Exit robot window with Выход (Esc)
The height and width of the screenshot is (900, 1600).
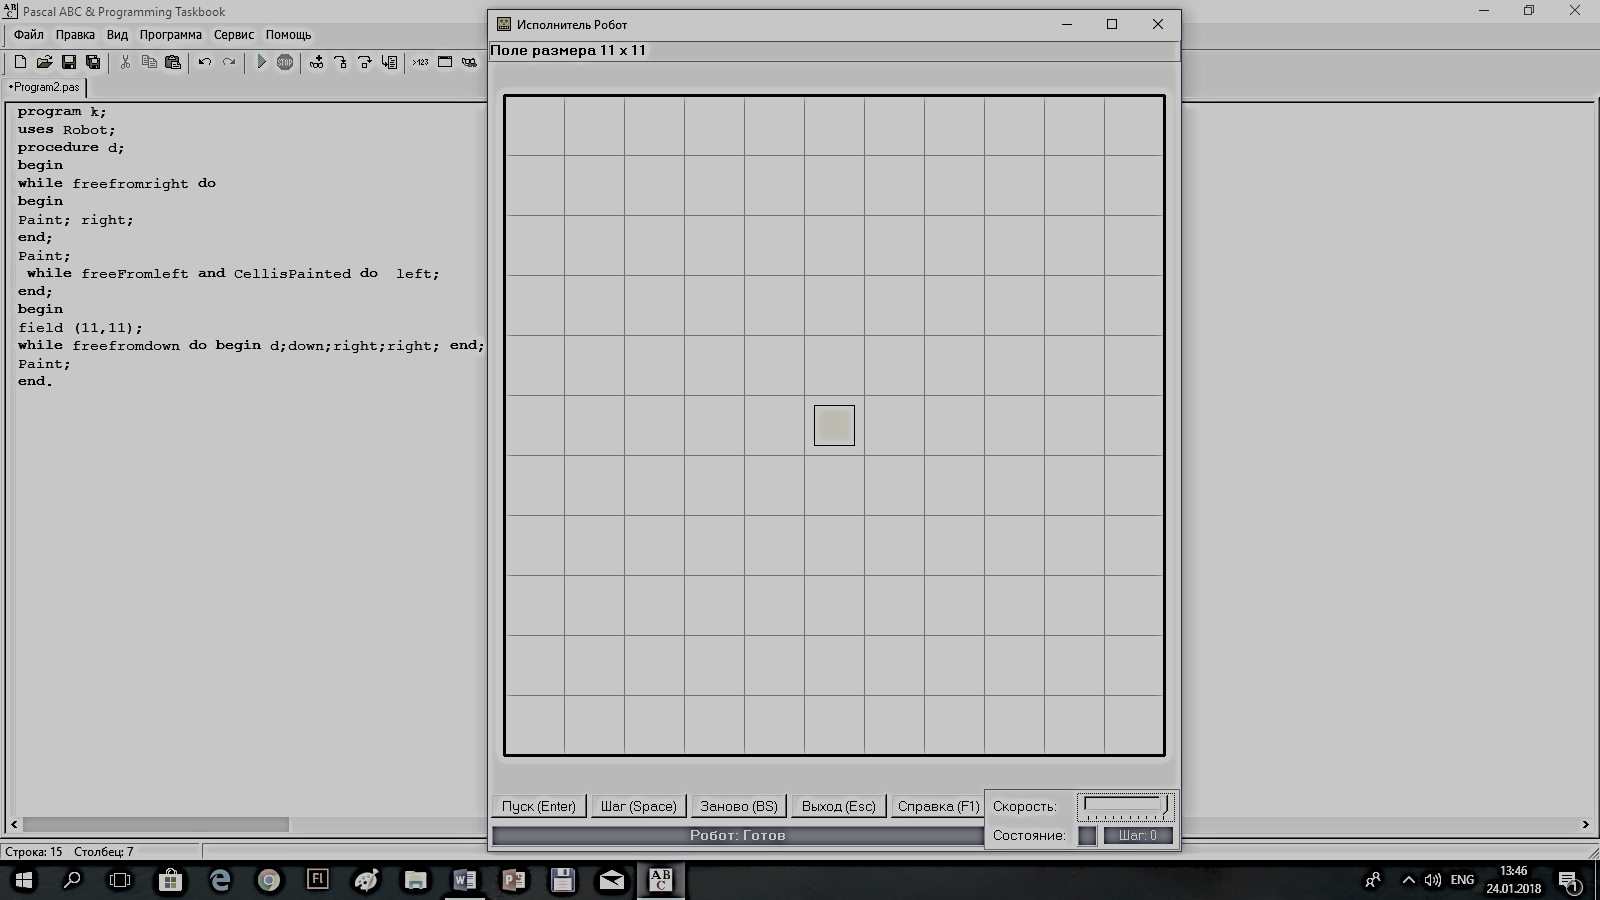838,806
